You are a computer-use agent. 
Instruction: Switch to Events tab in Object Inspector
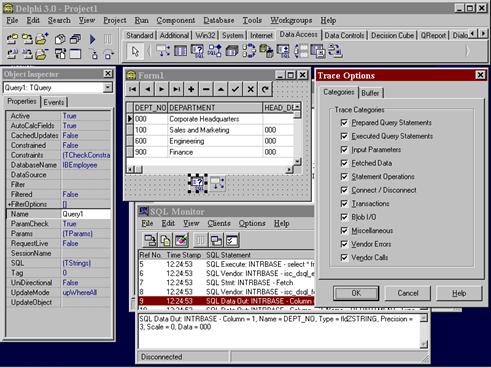coord(54,102)
